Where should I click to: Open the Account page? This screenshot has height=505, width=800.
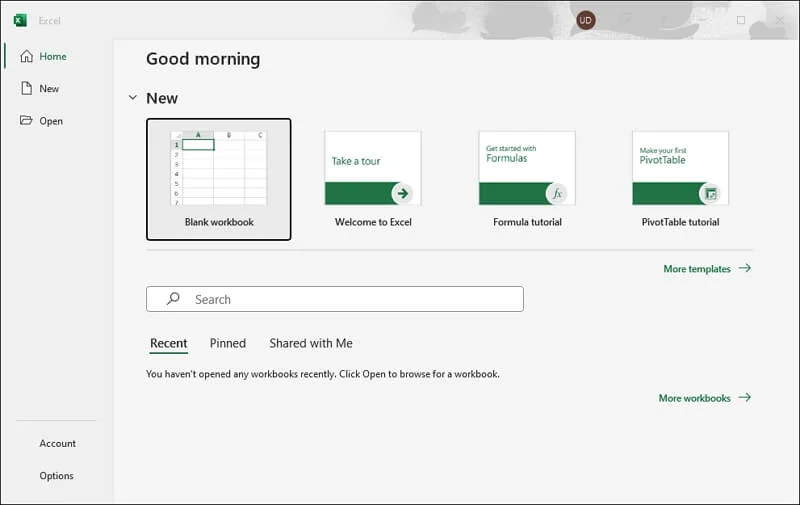point(58,443)
